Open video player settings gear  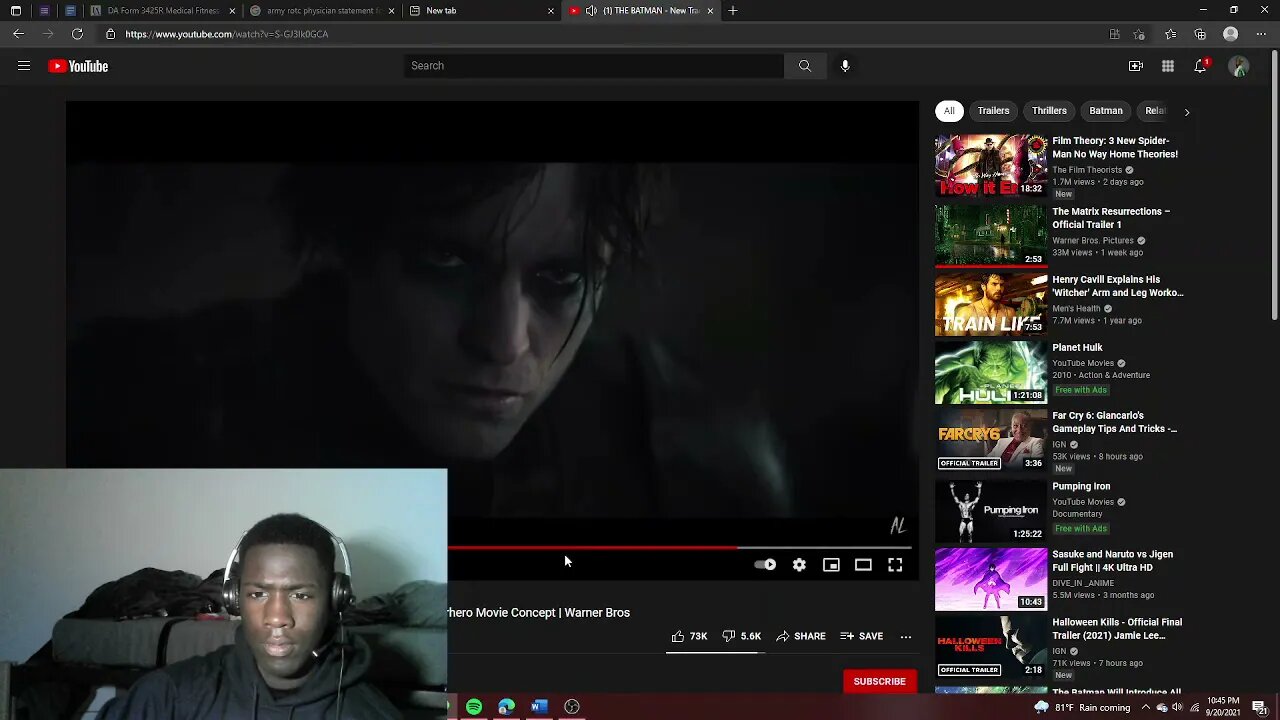tap(799, 565)
